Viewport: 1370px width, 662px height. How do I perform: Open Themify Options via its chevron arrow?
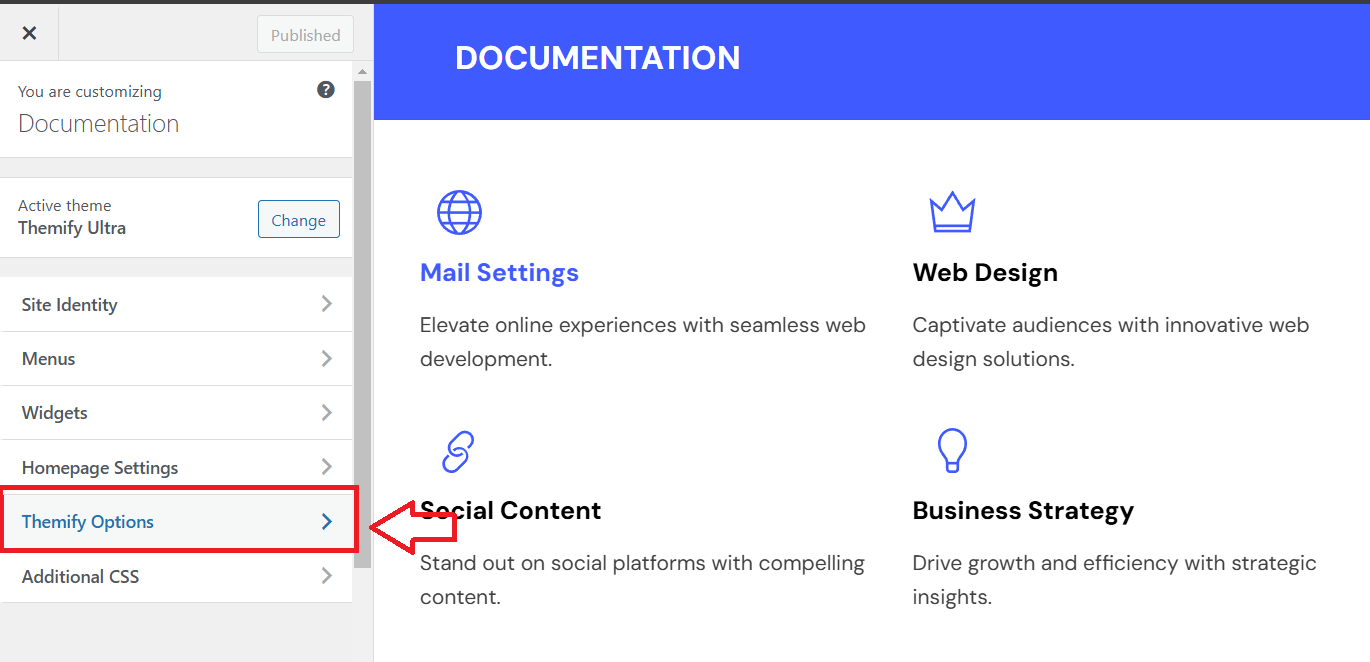tap(326, 521)
